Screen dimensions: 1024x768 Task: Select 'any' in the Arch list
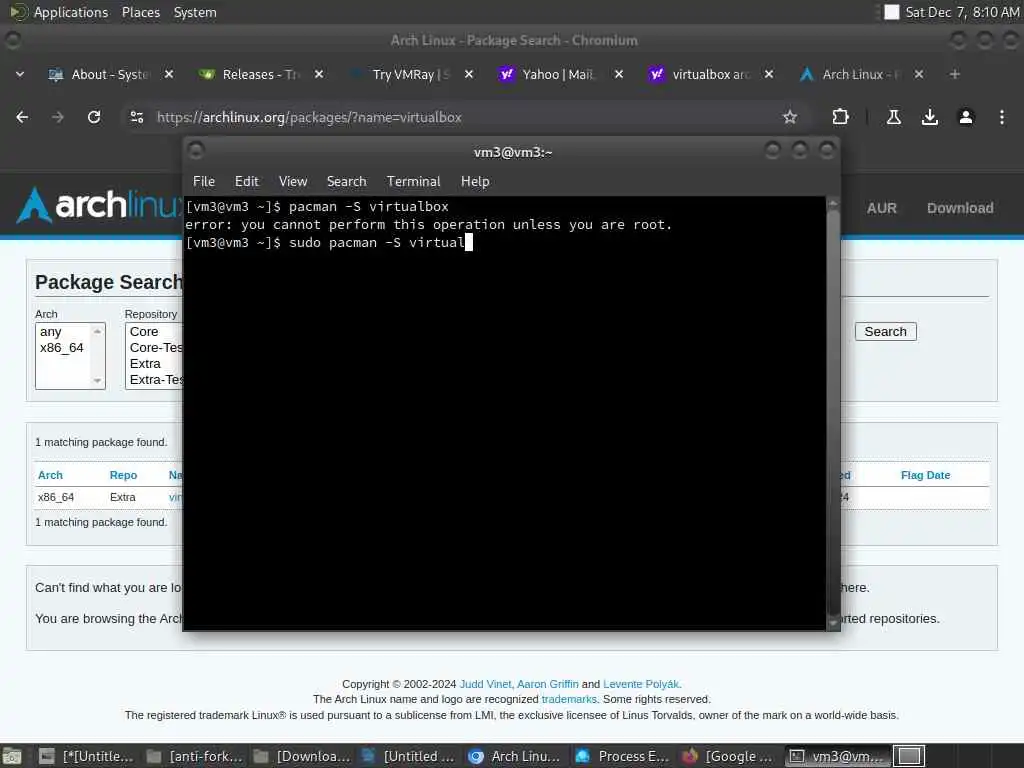50,332
